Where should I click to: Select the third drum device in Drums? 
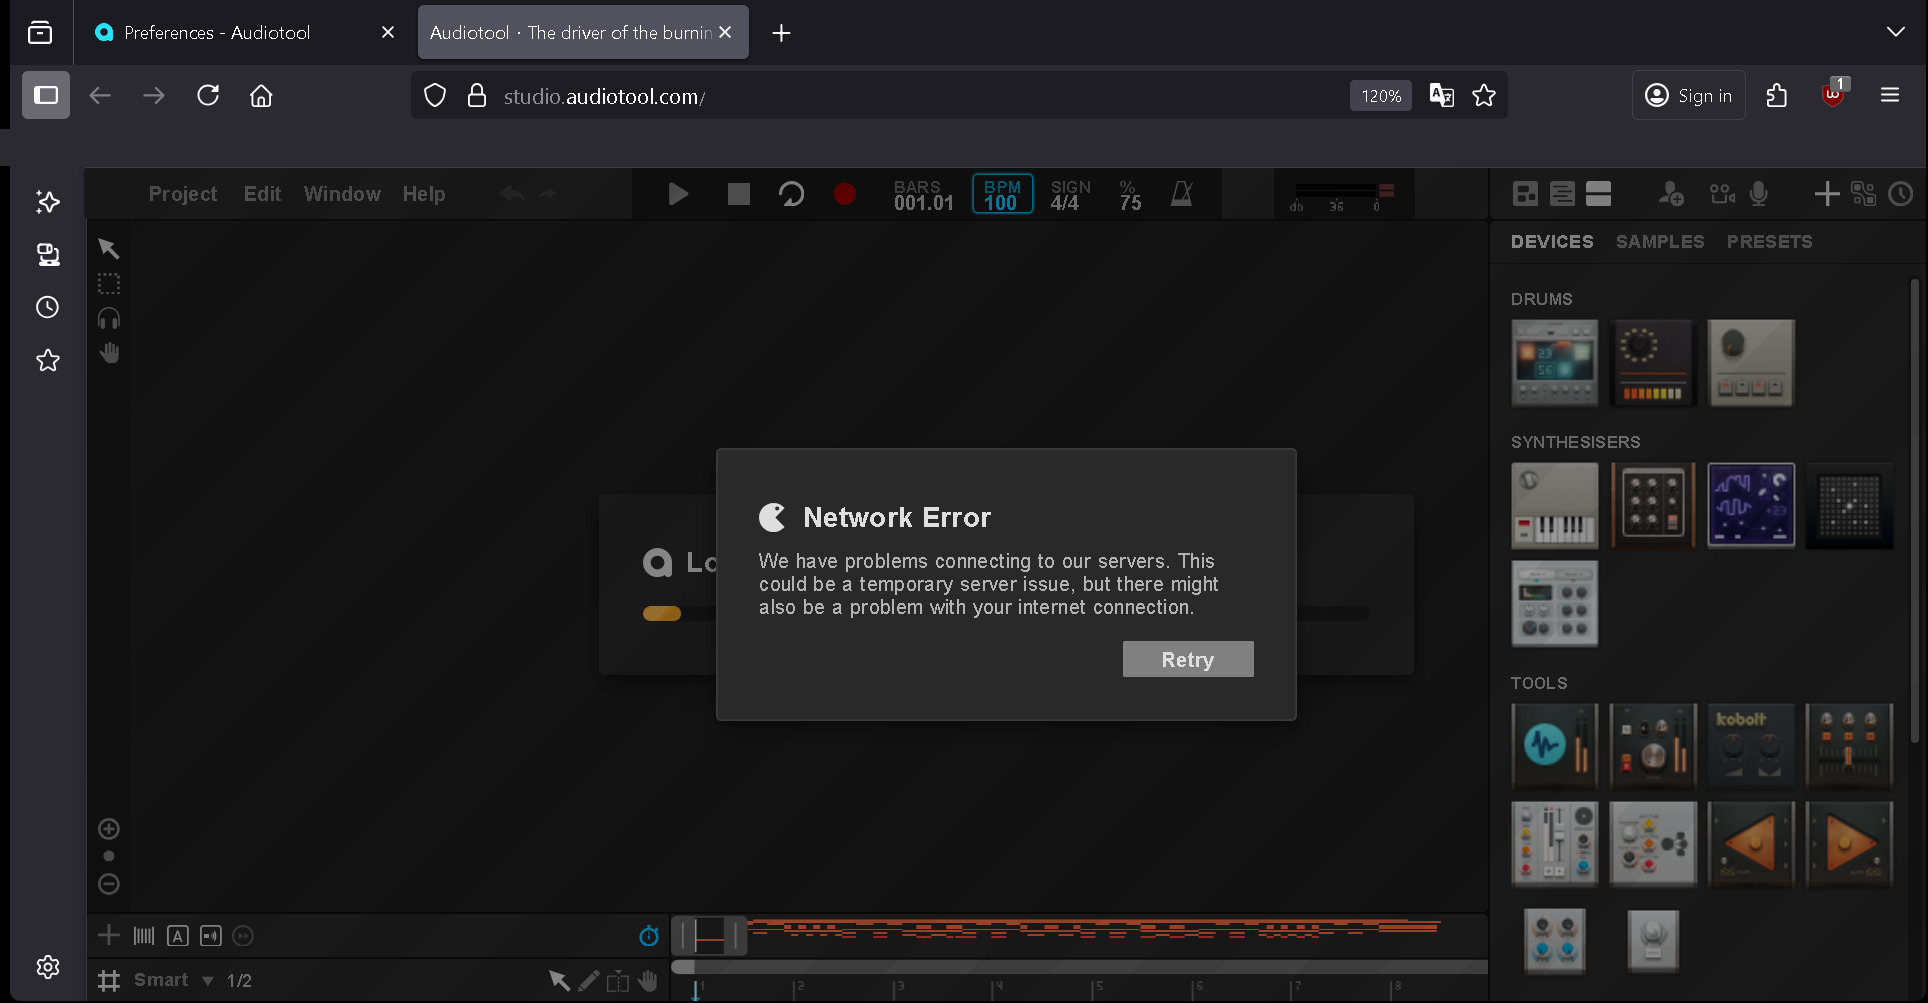[1750, 362]
